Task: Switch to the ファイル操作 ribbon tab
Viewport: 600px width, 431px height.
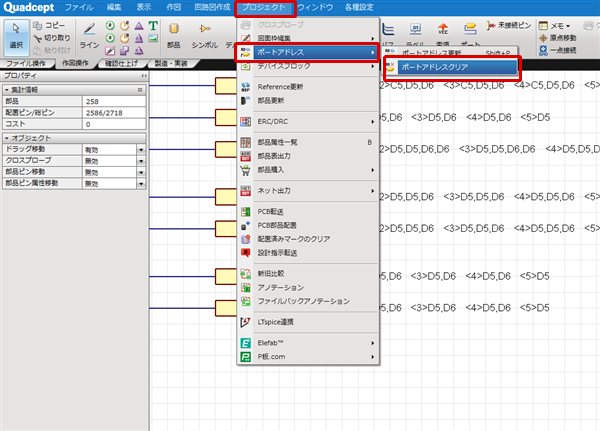Action: tap(26, 64)
